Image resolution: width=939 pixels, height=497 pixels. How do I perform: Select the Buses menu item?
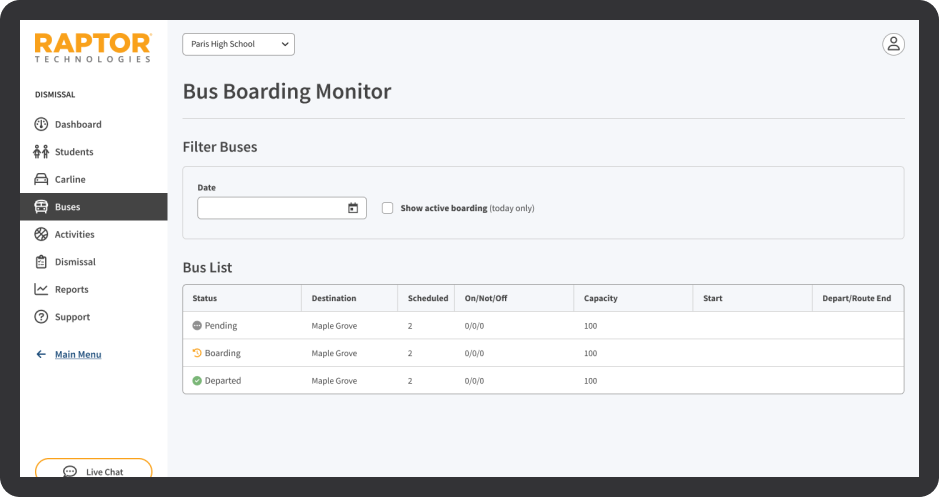[93, 207]
